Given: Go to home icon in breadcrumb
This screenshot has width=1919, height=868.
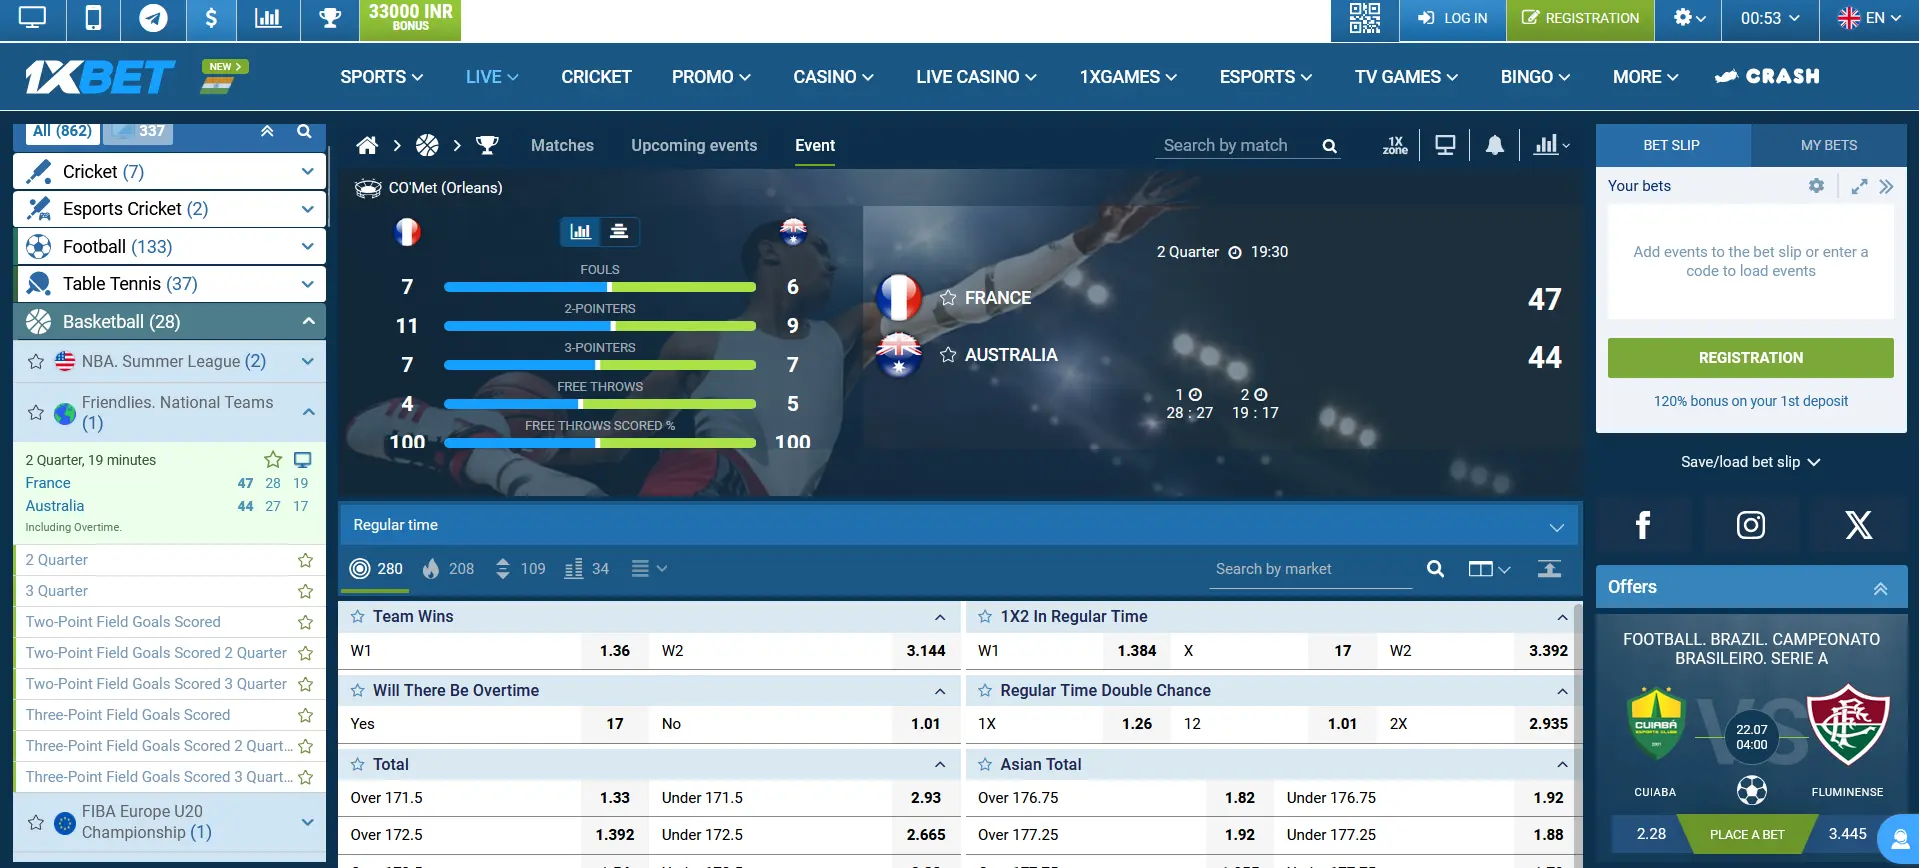Looking at the screenshot, I should point(367,146).
